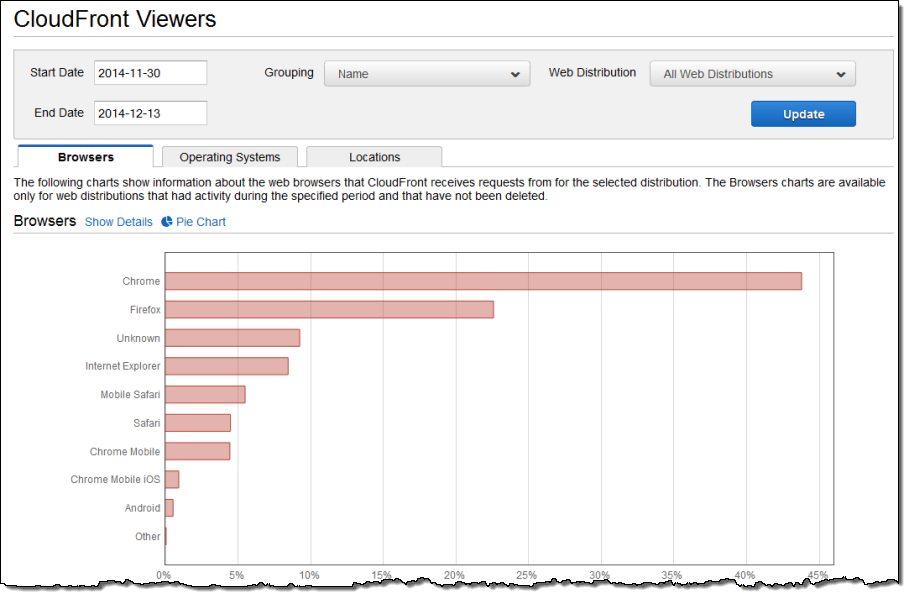Click the Unknown axis label

click(138, 338)
